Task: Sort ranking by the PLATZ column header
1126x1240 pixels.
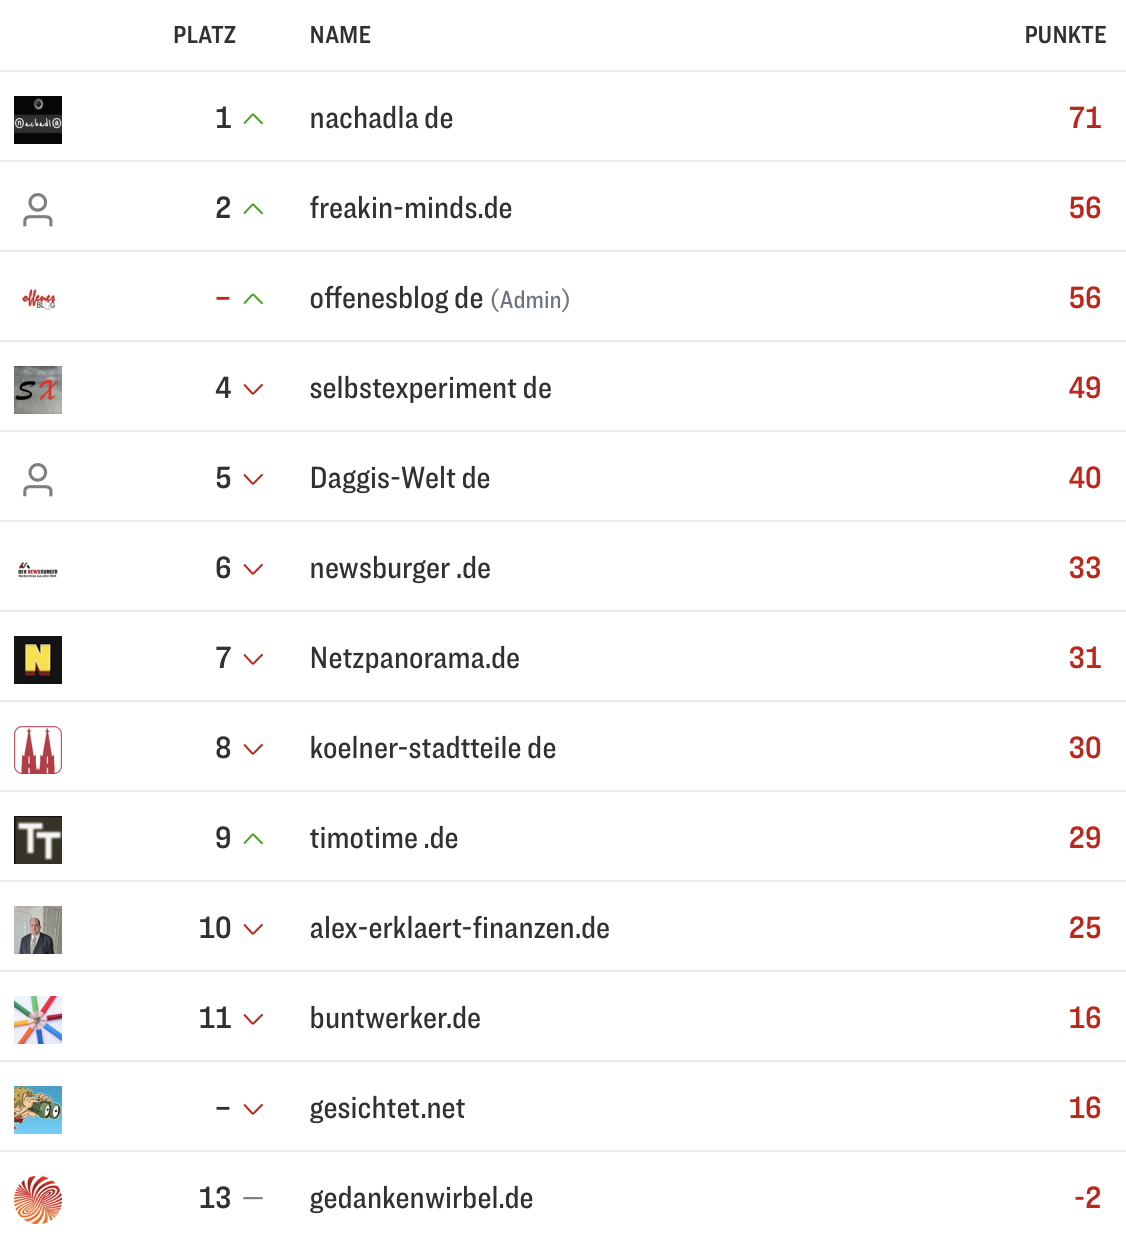Action: click(204, 36)
